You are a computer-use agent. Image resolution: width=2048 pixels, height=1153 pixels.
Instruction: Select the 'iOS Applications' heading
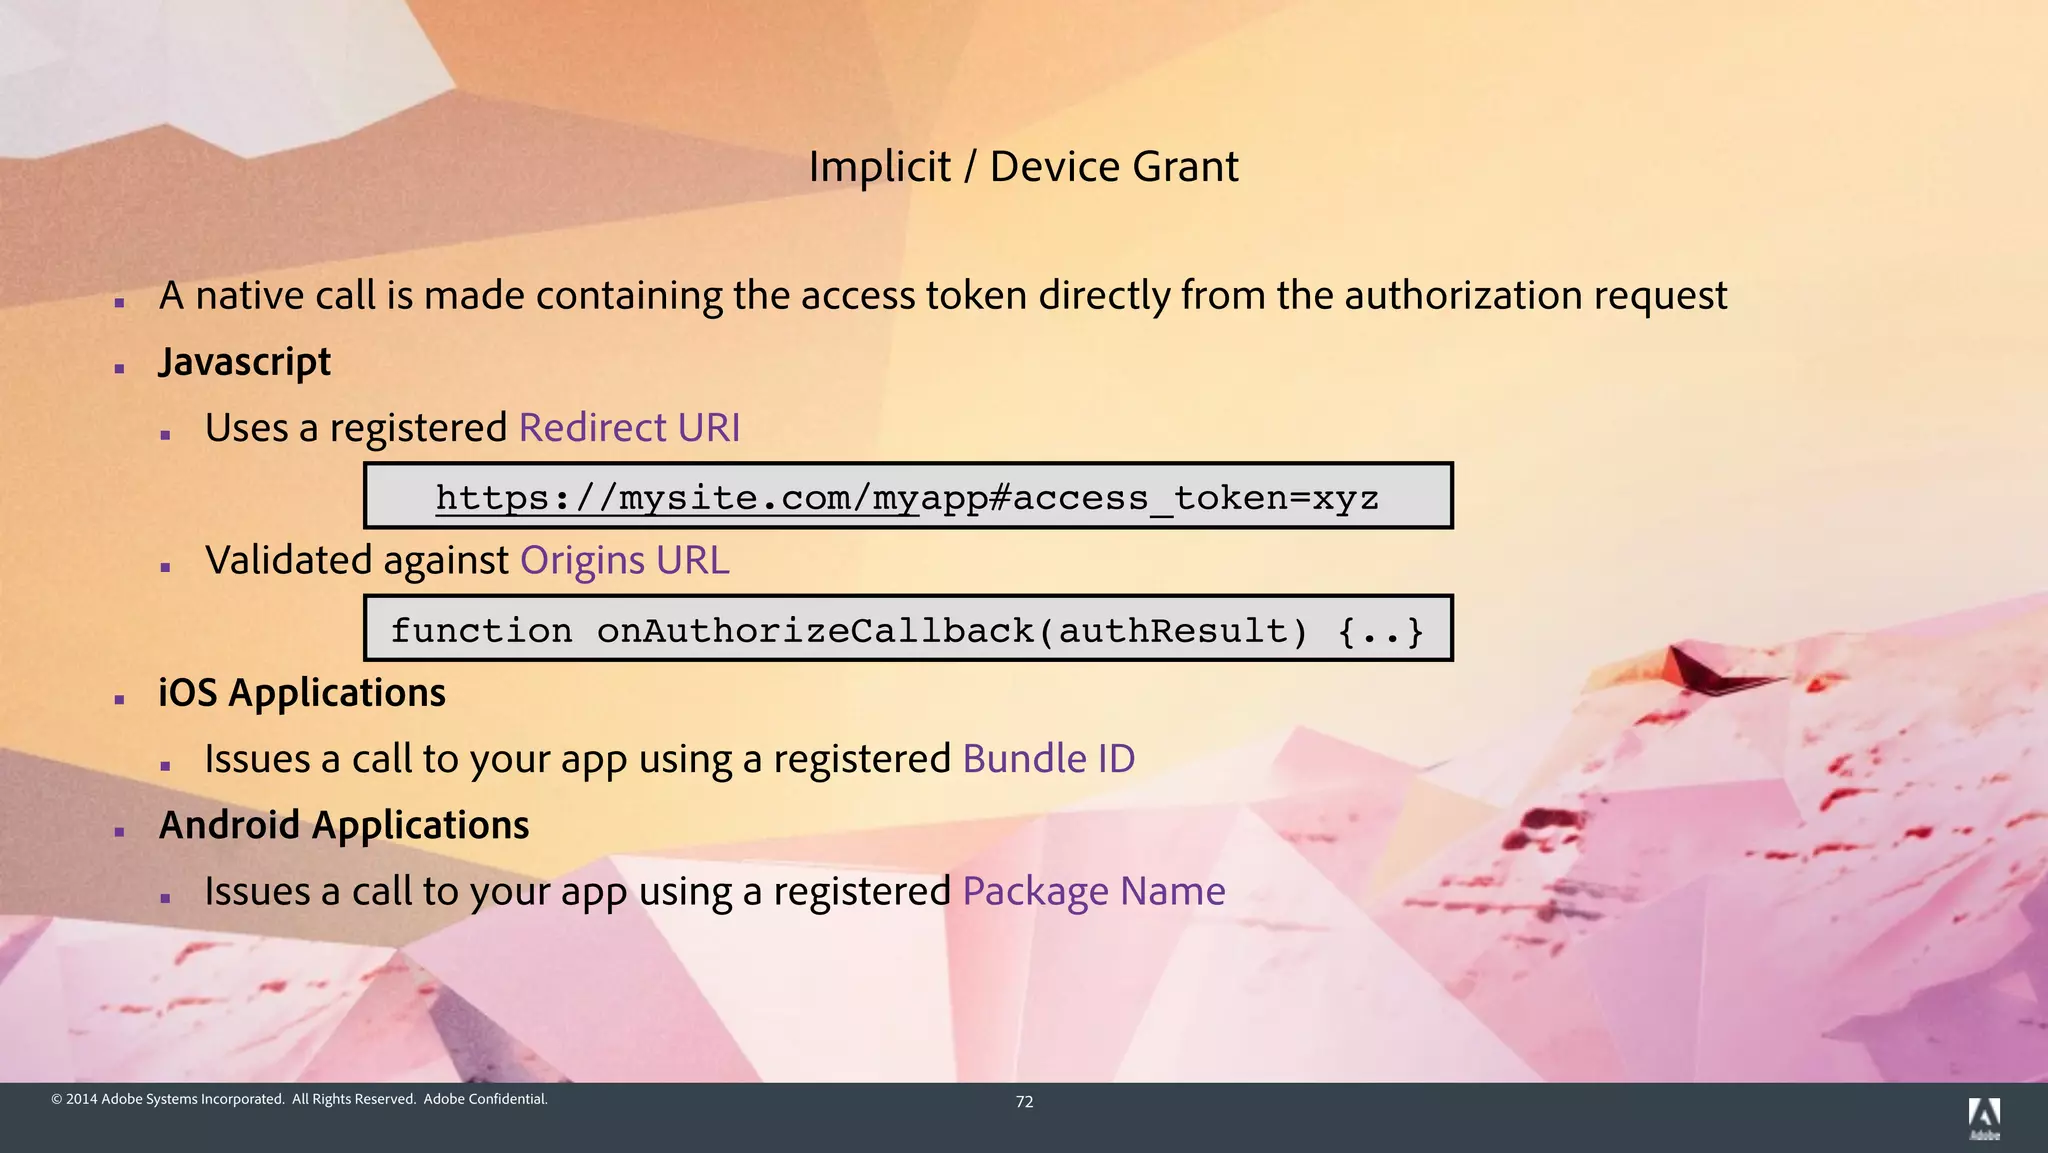tap(302, 693)
